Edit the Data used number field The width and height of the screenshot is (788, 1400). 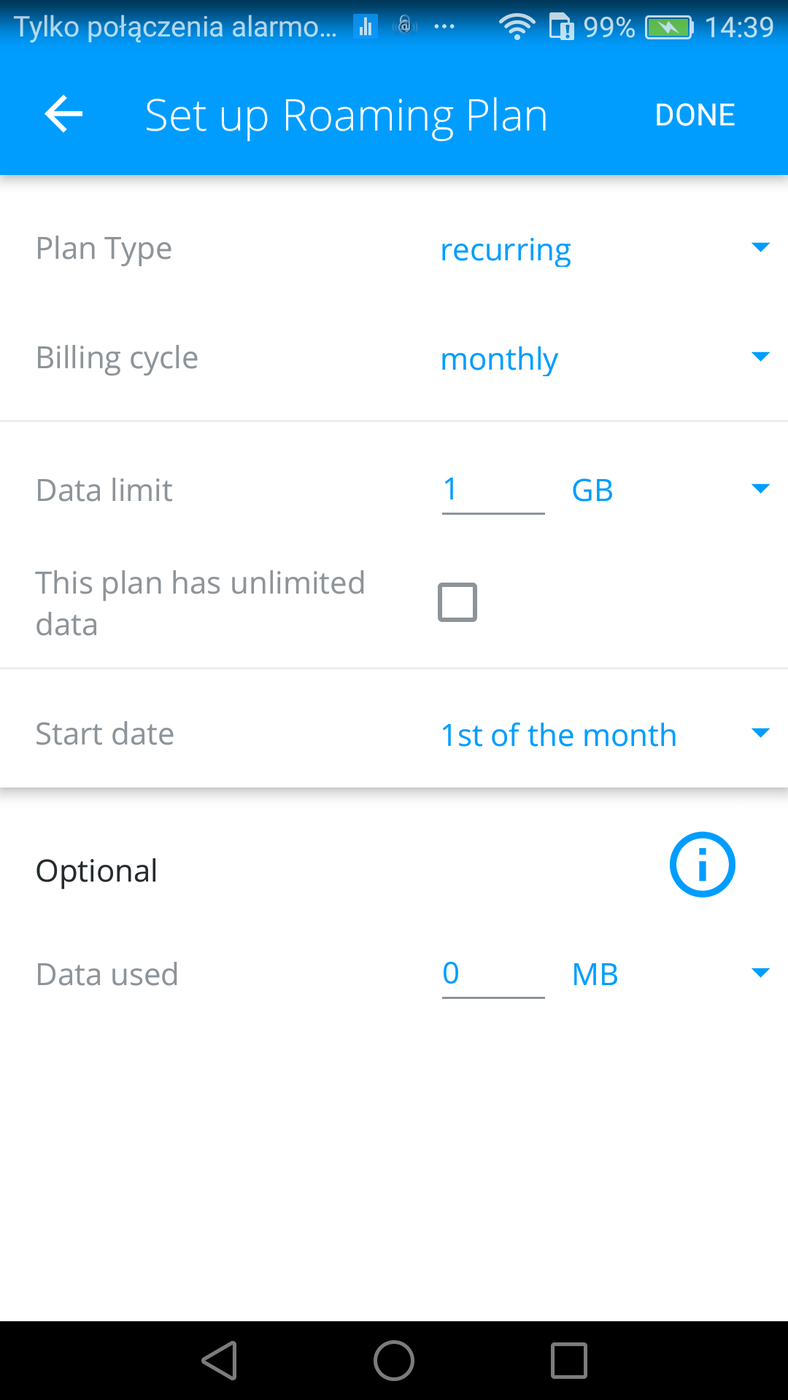(492, 974)
